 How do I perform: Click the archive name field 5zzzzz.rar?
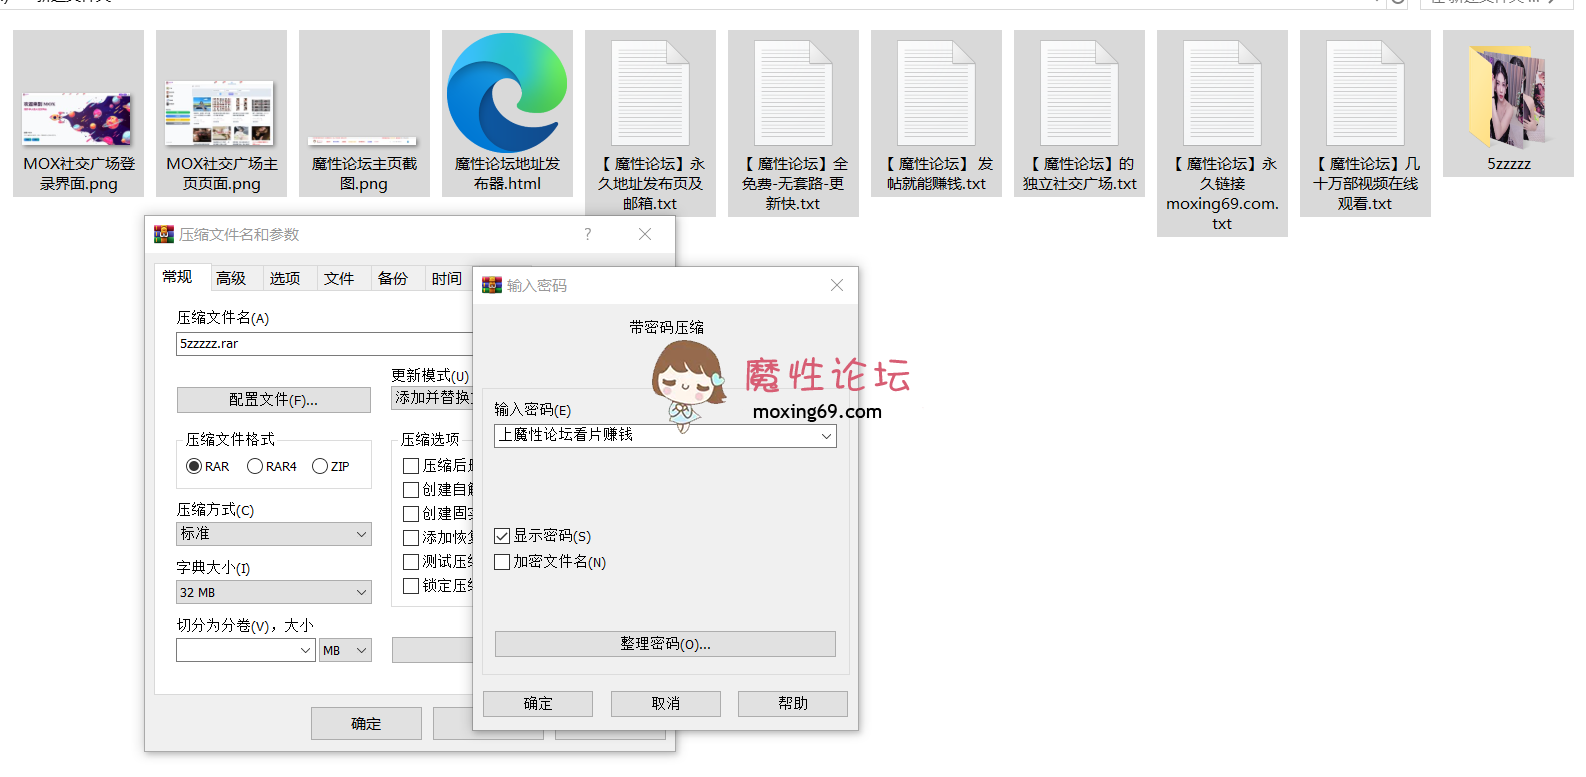point(324,344)
